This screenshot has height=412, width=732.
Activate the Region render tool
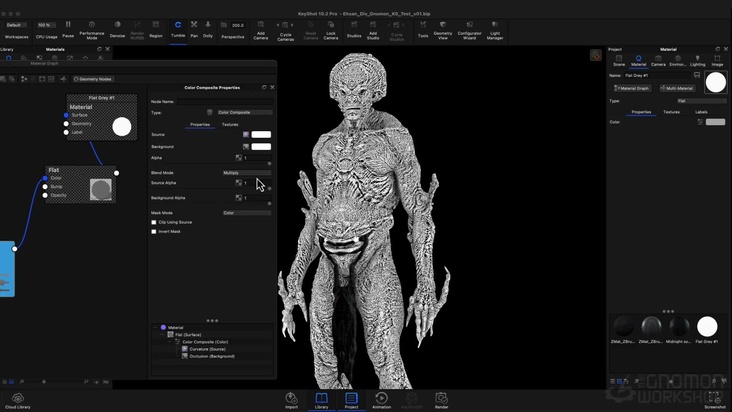[156, 29]
